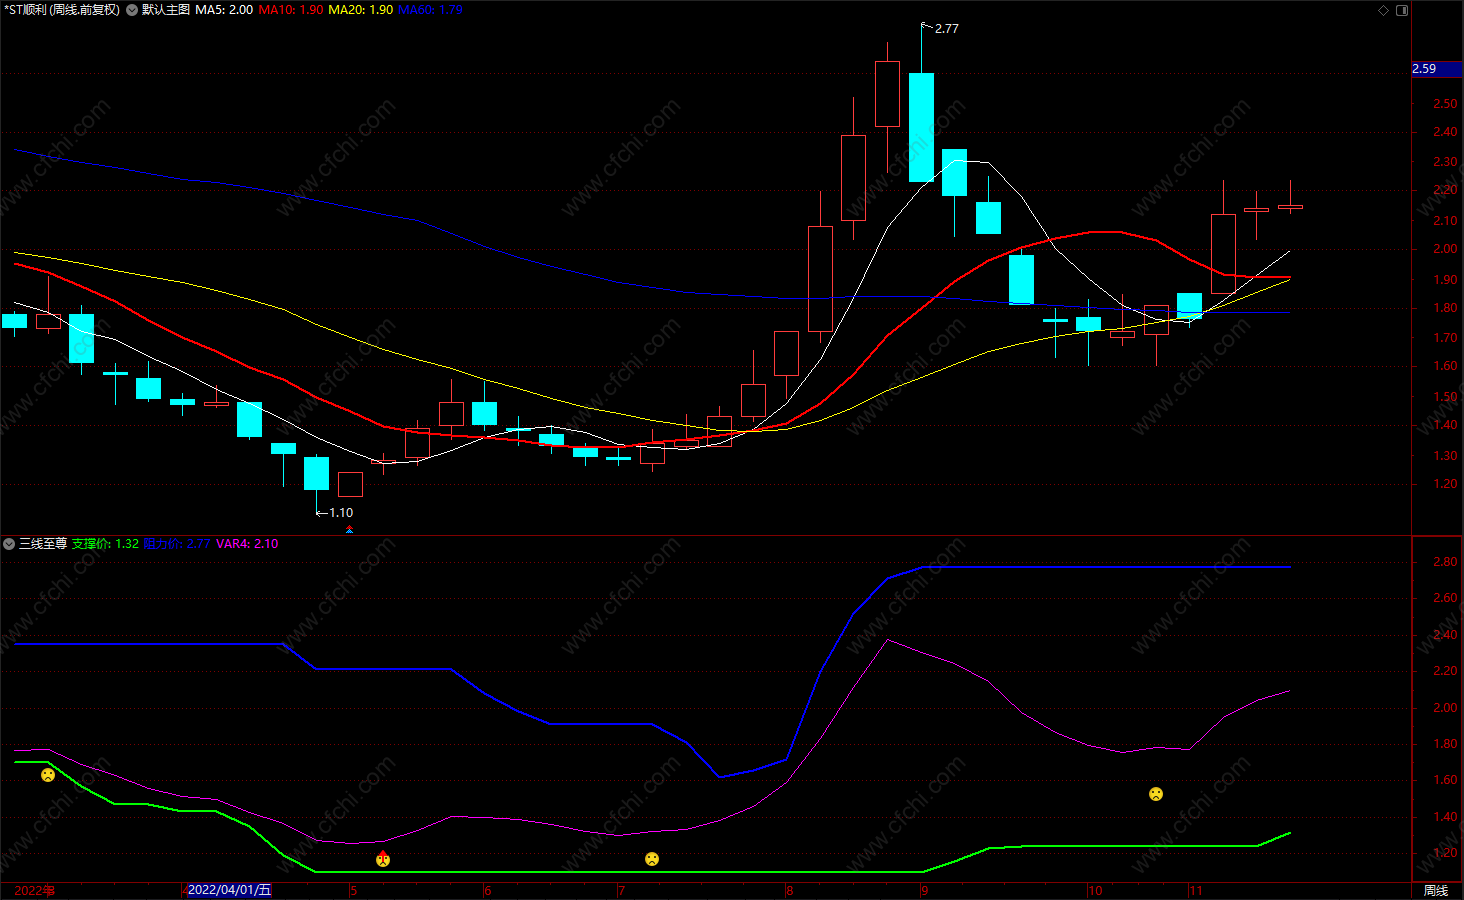
Task: Click the diamond marker icon at top right
Action: click(1384, 10)
